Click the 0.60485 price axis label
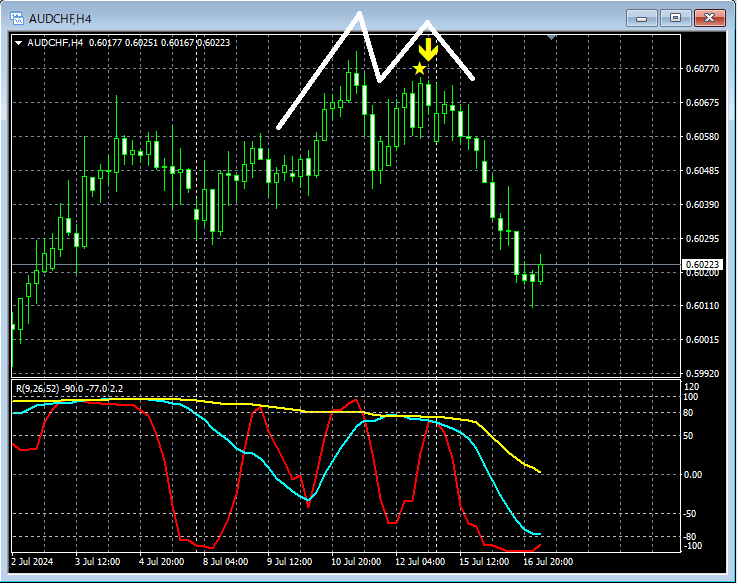 (702, 170)
